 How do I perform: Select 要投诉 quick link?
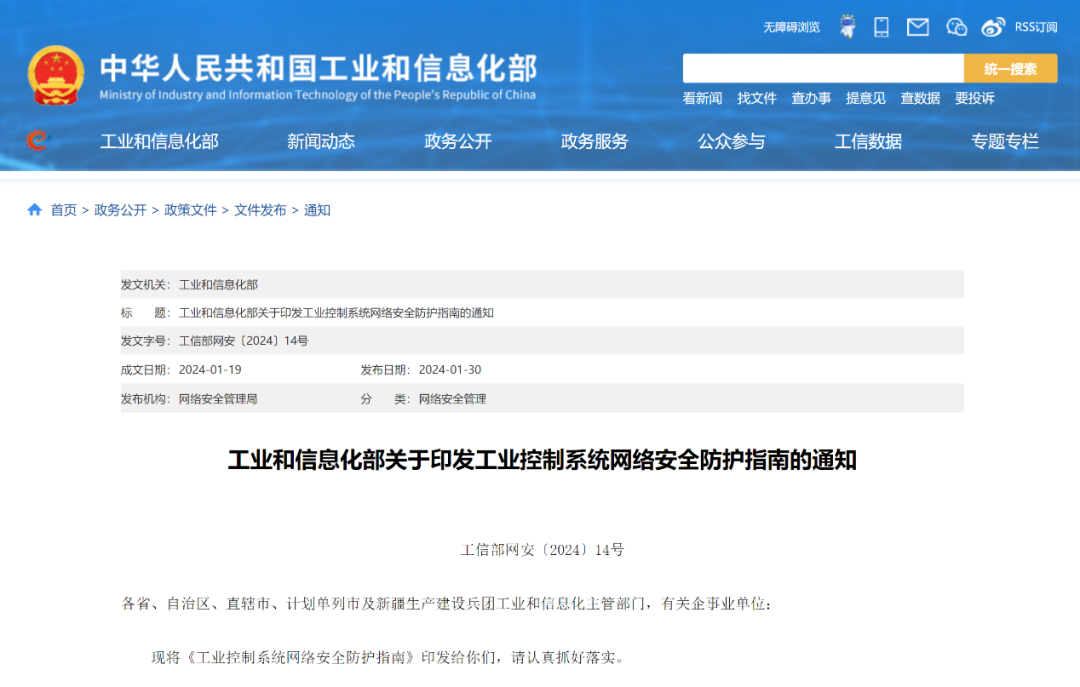pyautogui.click(x=974, y=98)
